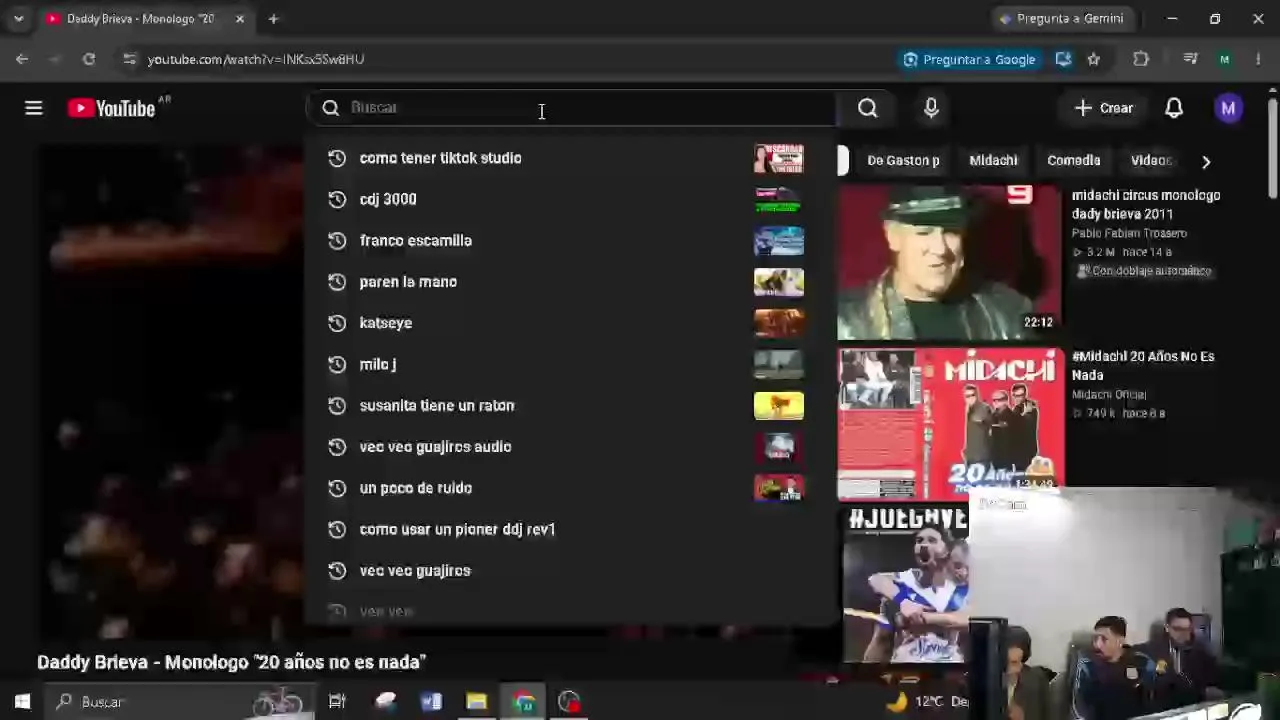Close the Daddy Brieva tab
Viewport: 1280px width, 720px height.
[x=240, y=18]
